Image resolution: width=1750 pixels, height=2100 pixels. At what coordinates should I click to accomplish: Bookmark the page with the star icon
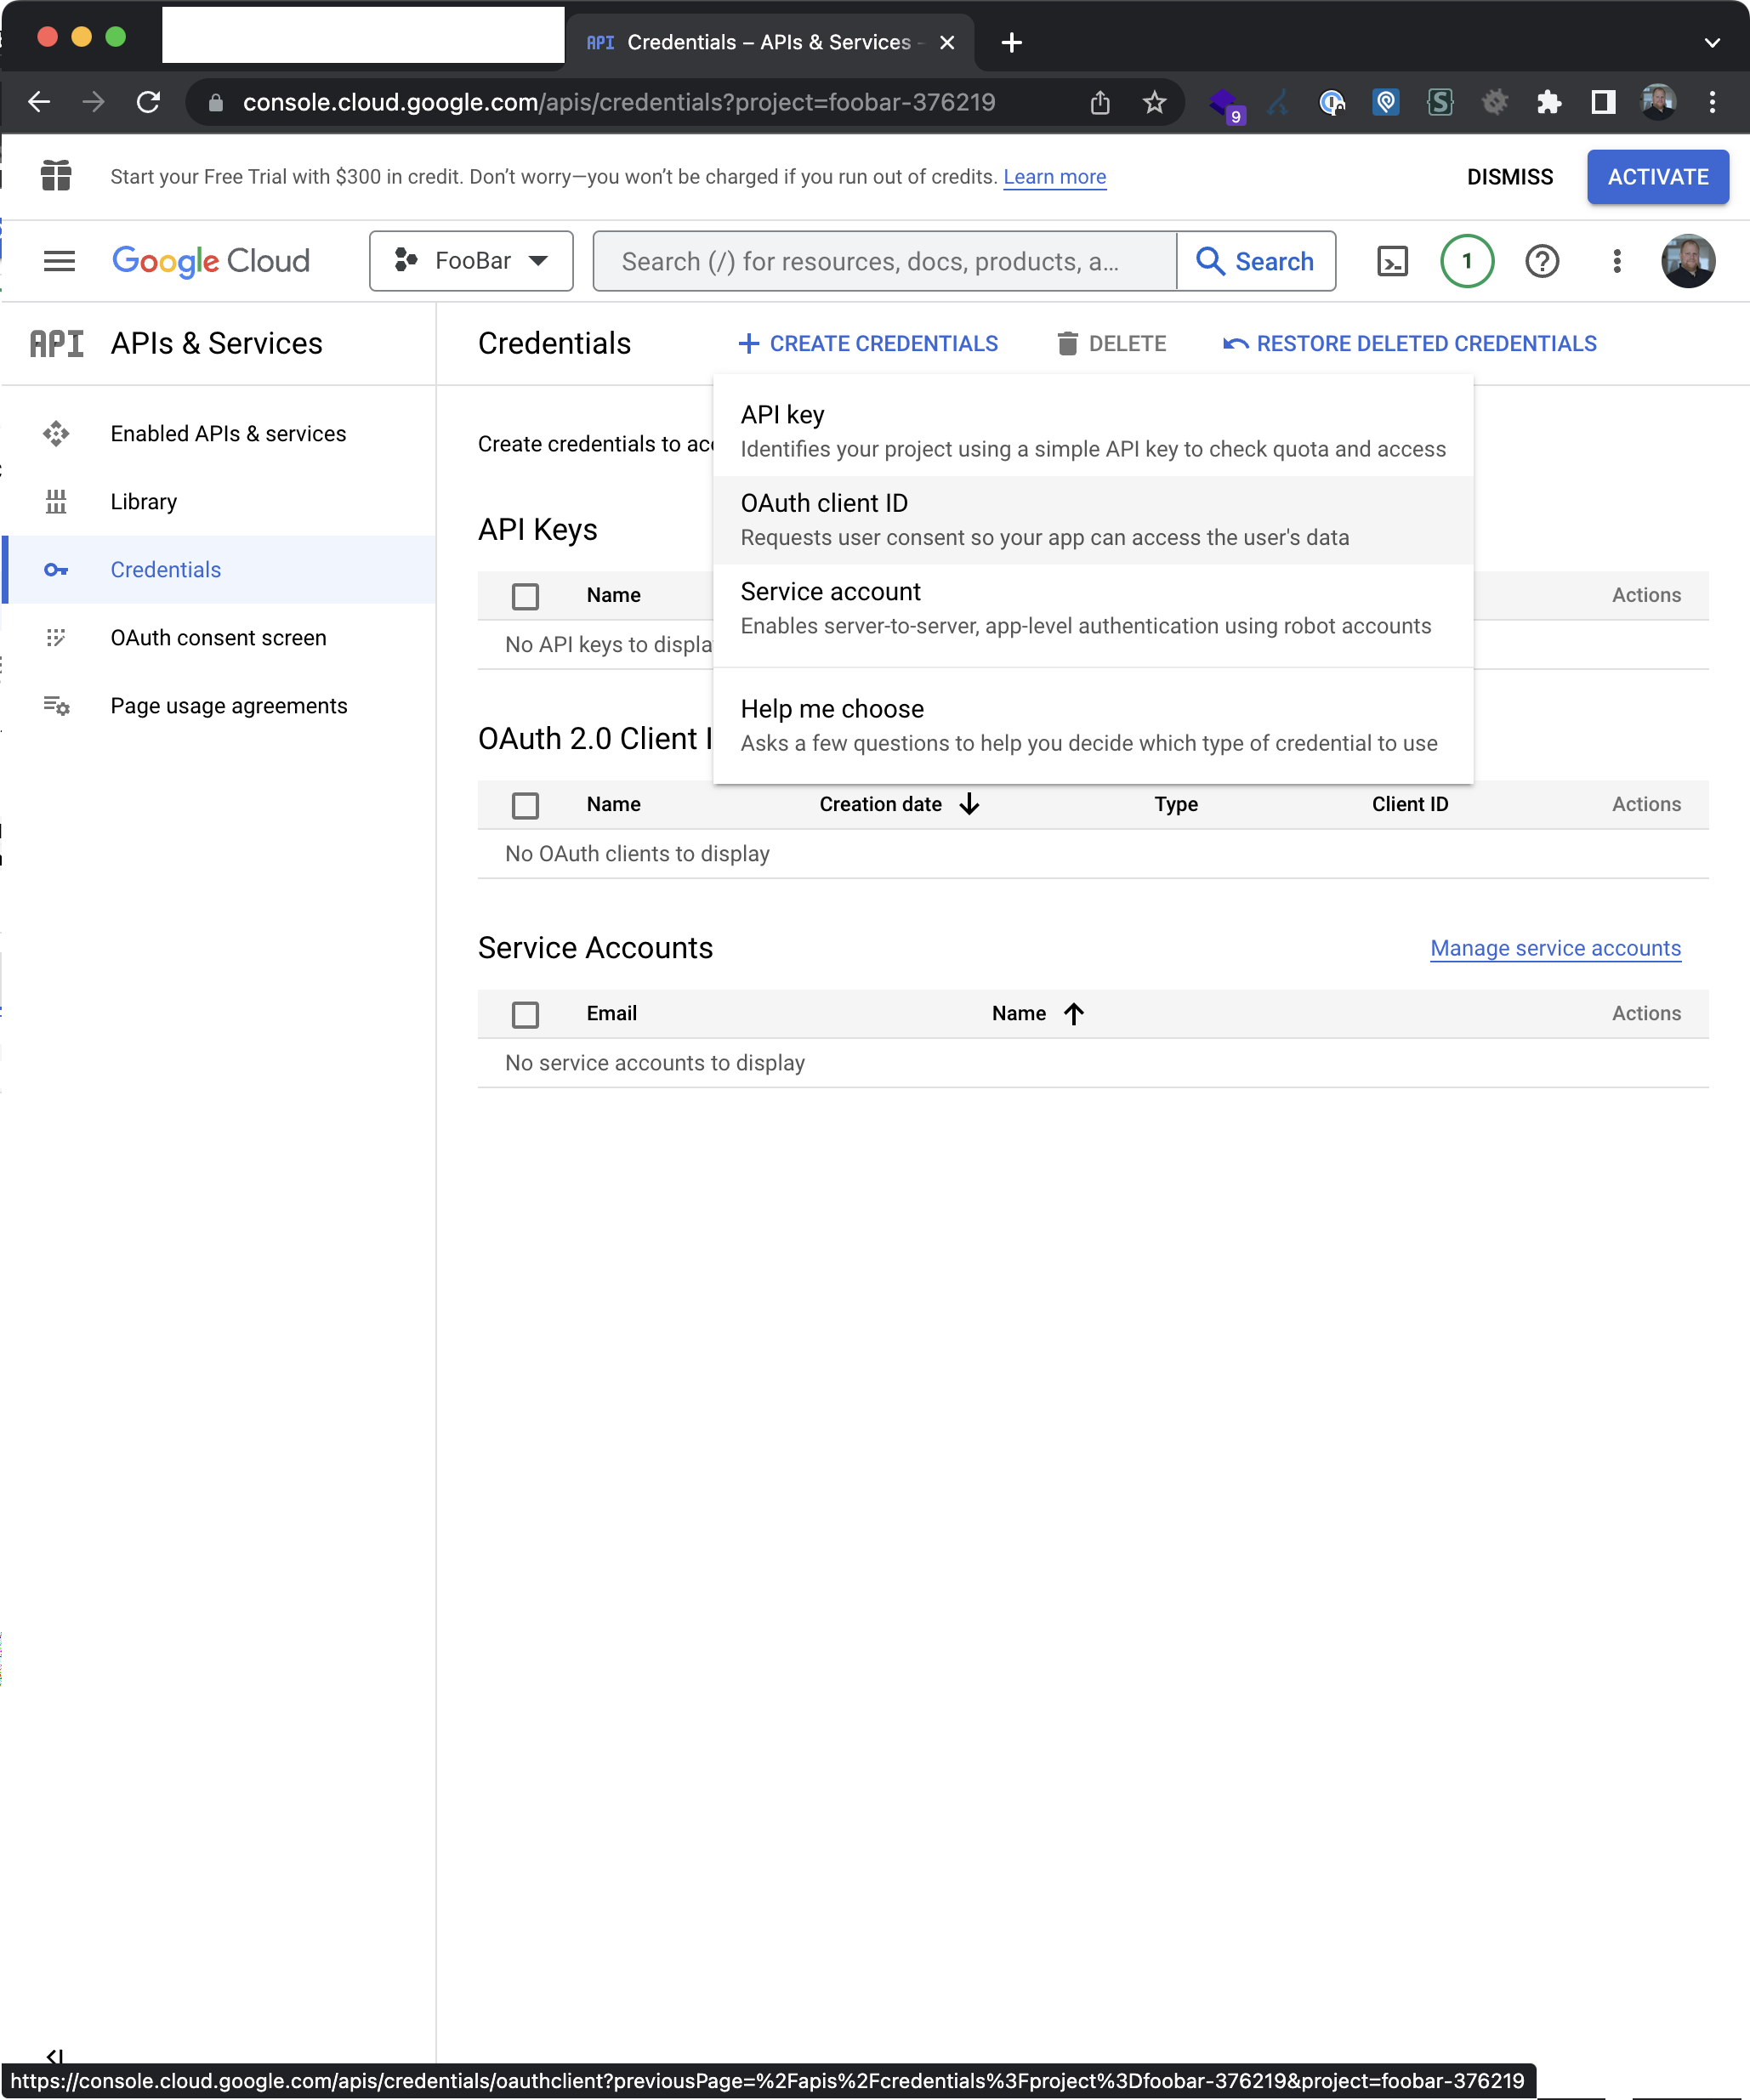tap(1154, 102)
